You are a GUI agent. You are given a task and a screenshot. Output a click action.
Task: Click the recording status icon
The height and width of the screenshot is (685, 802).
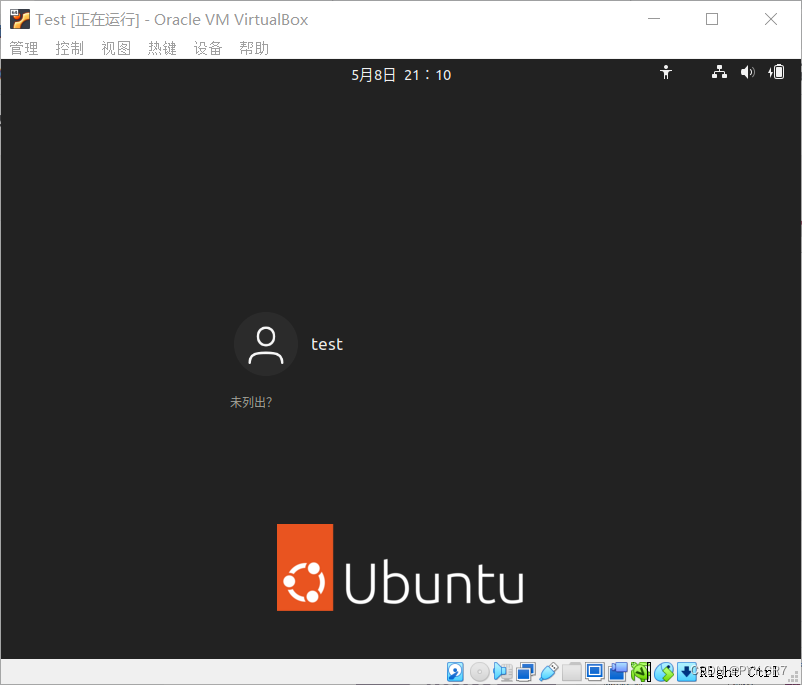[x=618, y=672]
